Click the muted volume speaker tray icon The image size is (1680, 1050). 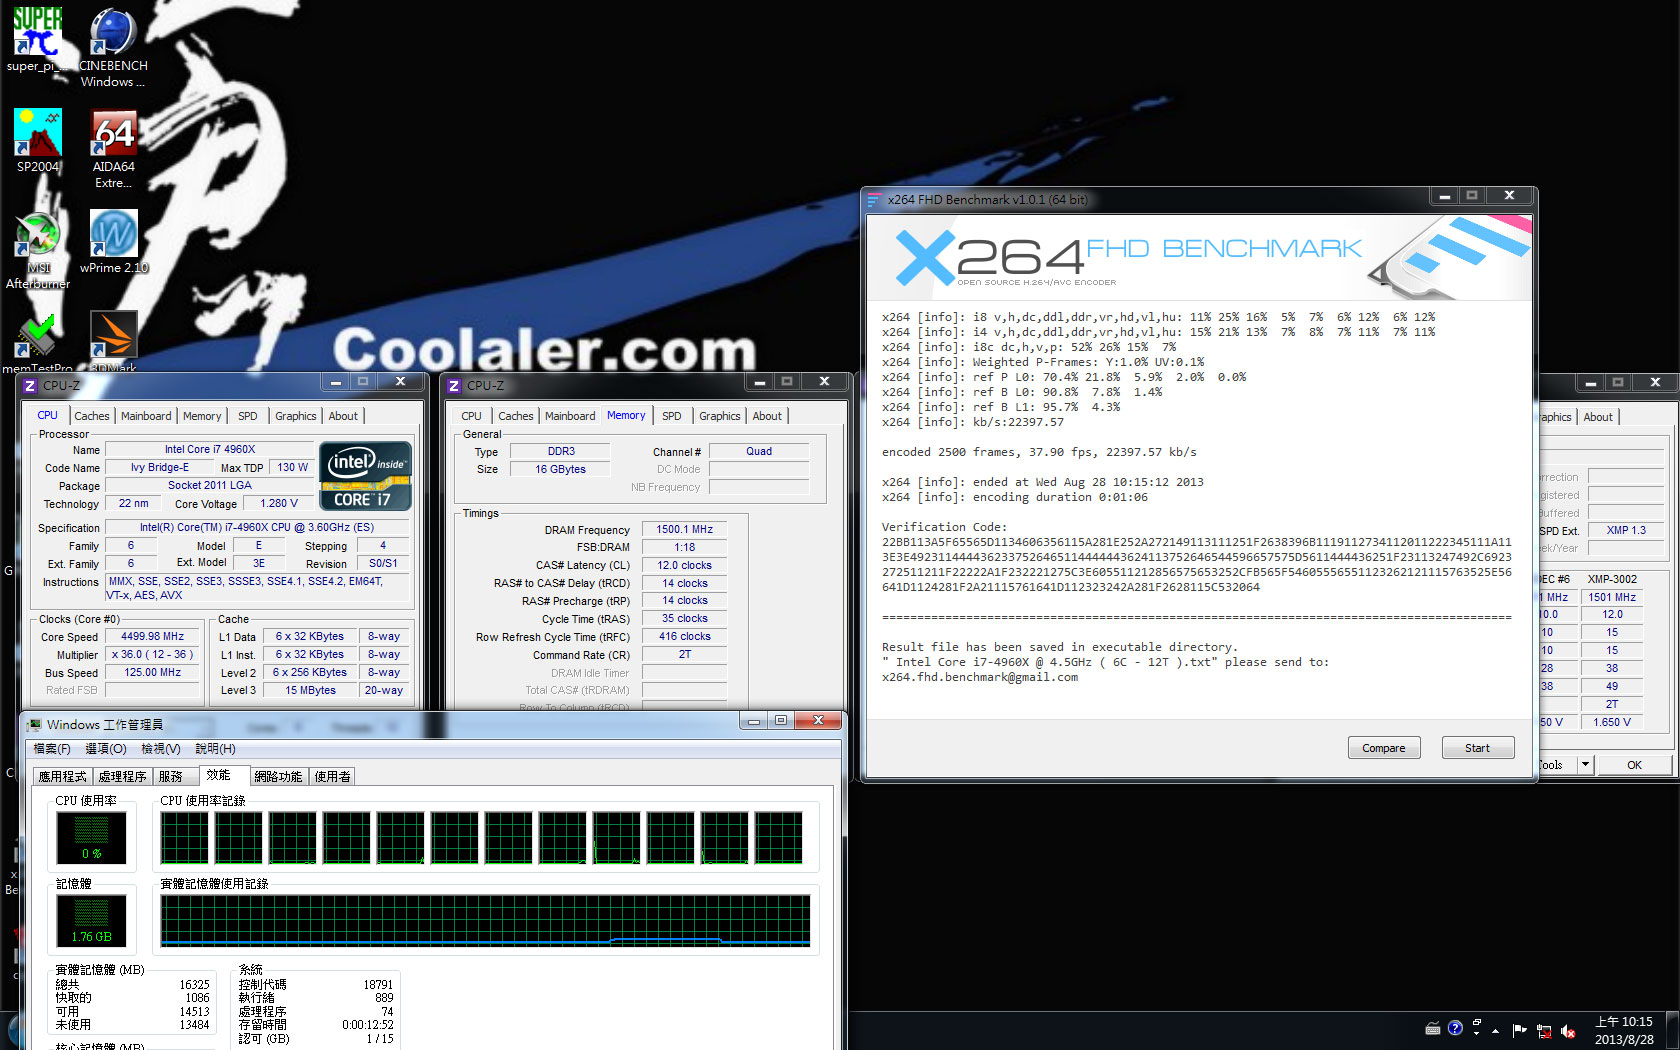coord(1568,1030)
